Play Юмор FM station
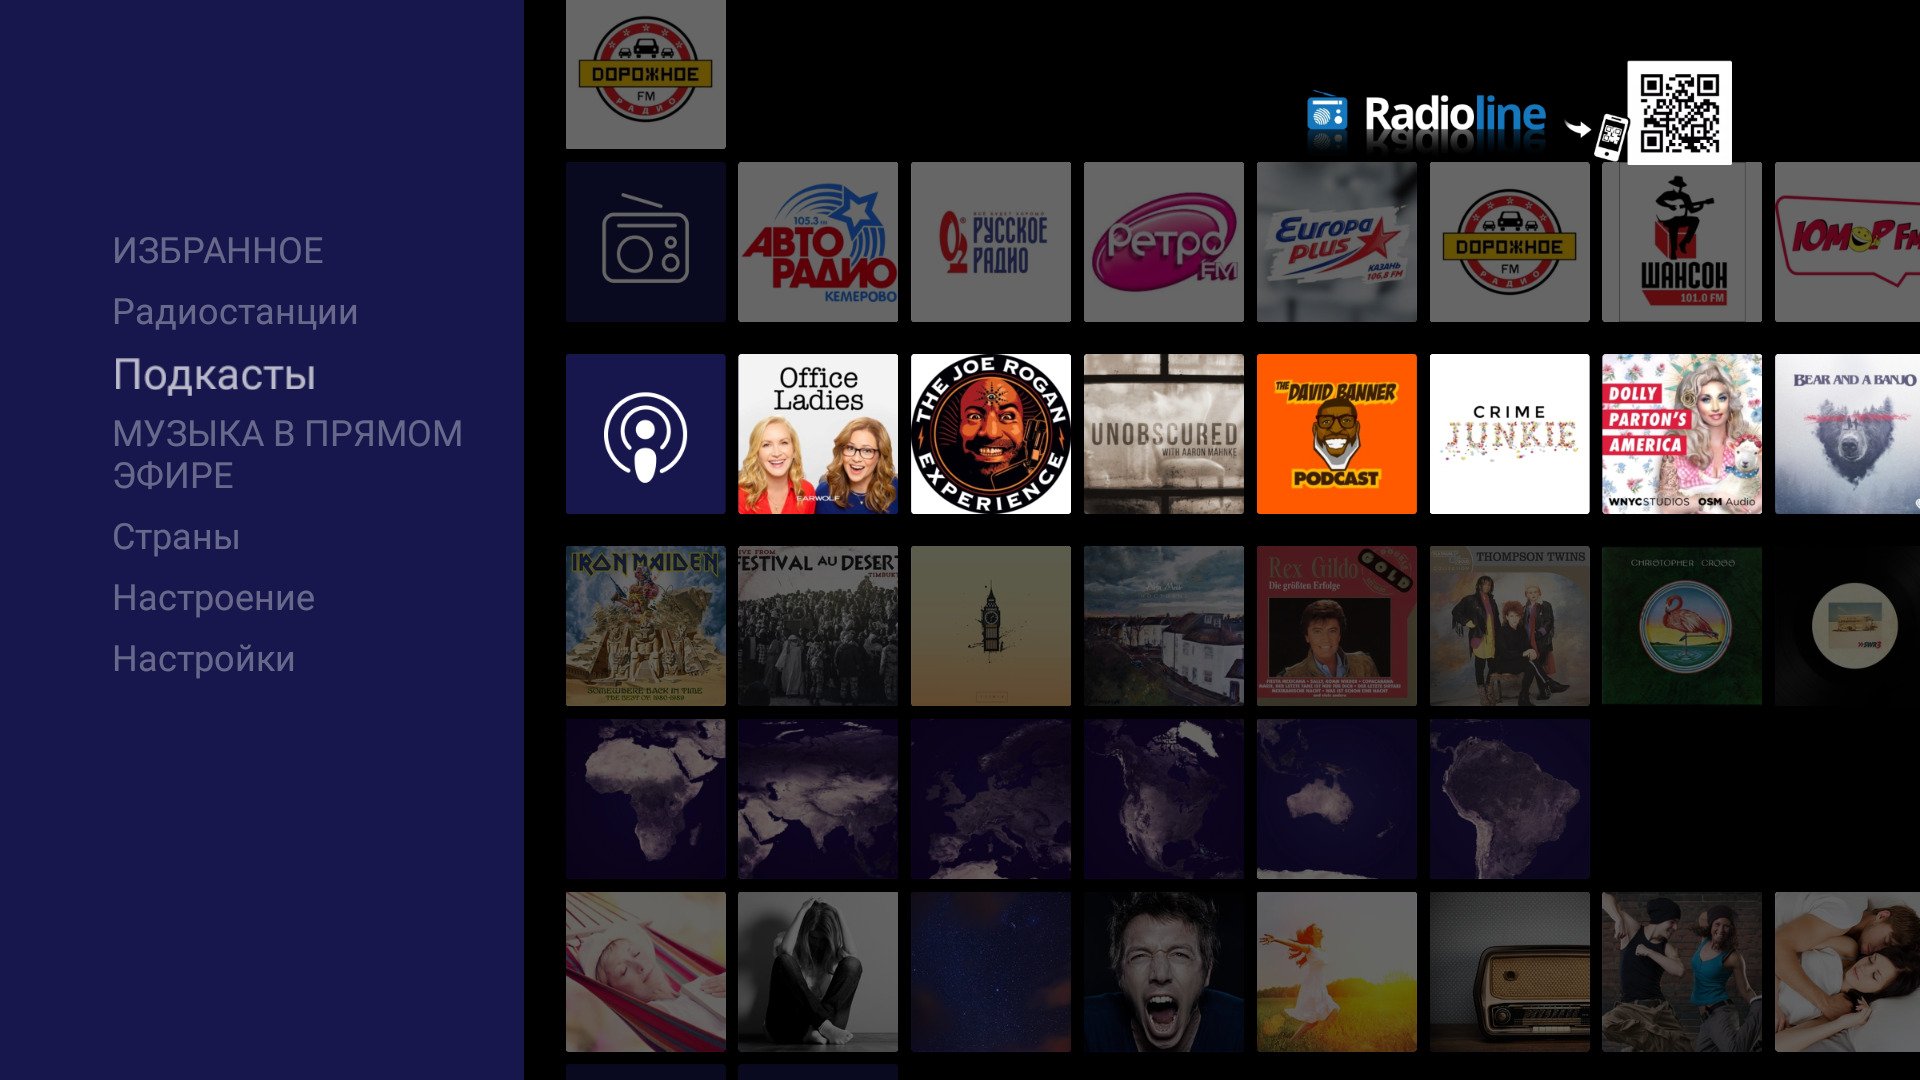This screenshot has width=1920, height=1080. point(1847,242)
